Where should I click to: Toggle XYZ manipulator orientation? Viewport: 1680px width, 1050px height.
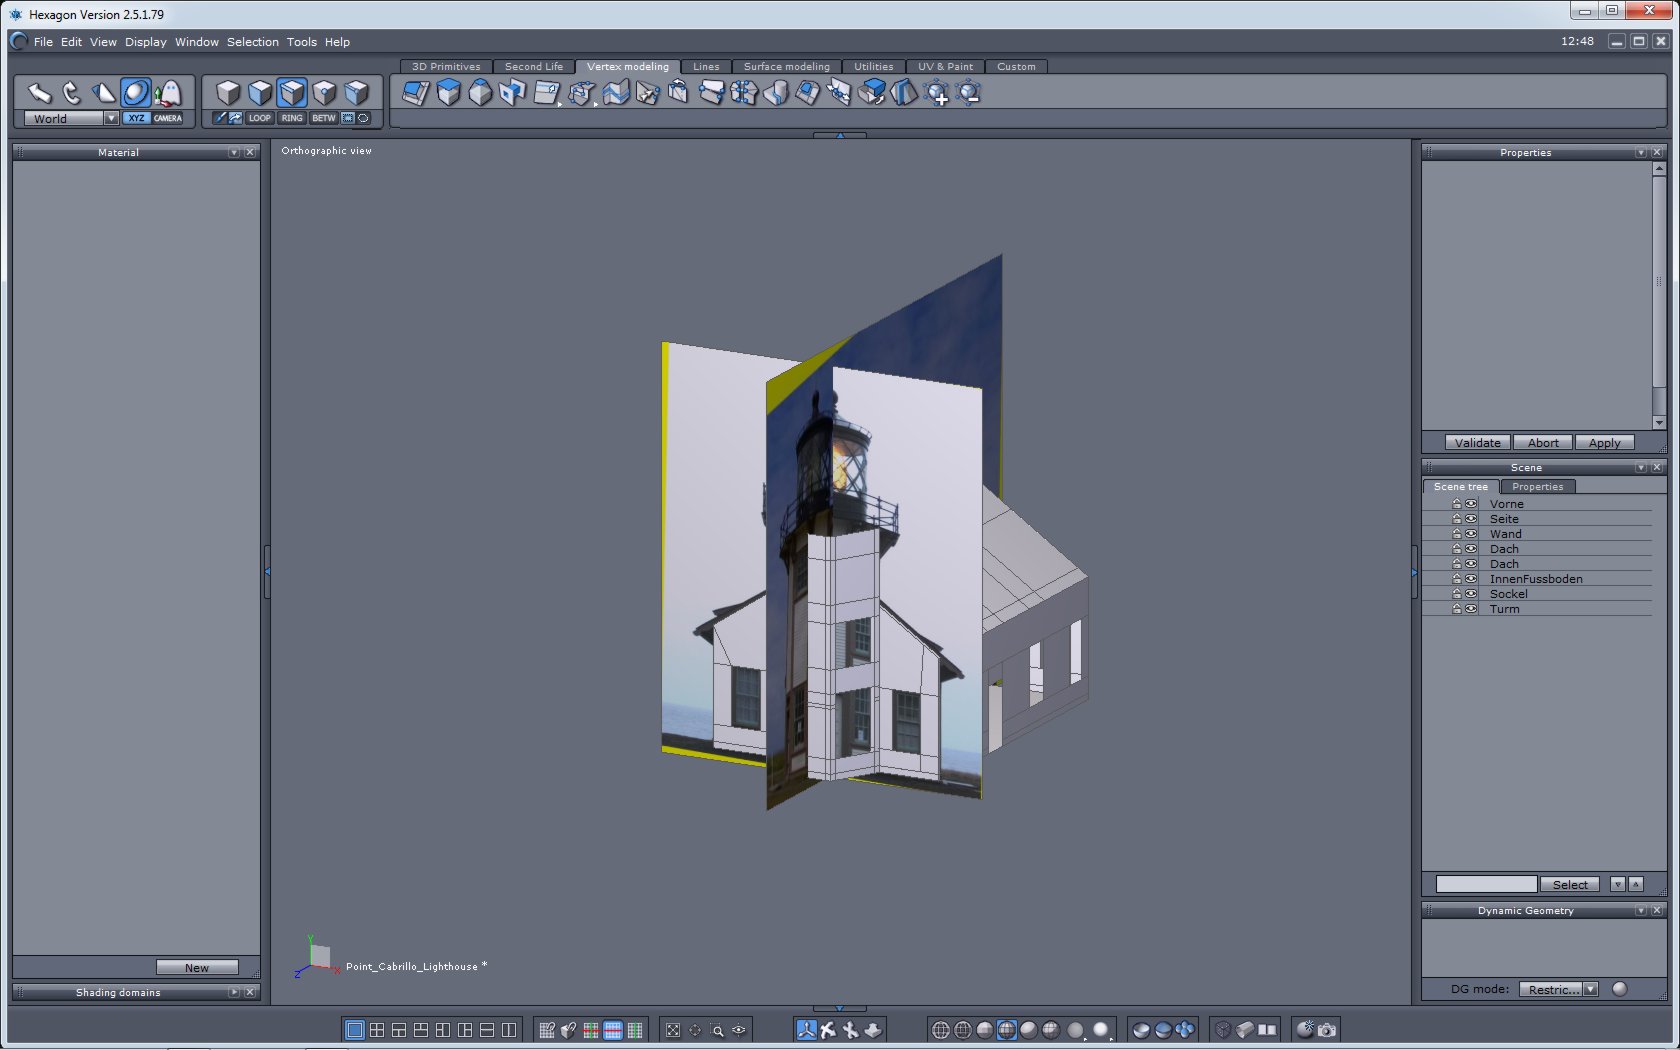136,118
